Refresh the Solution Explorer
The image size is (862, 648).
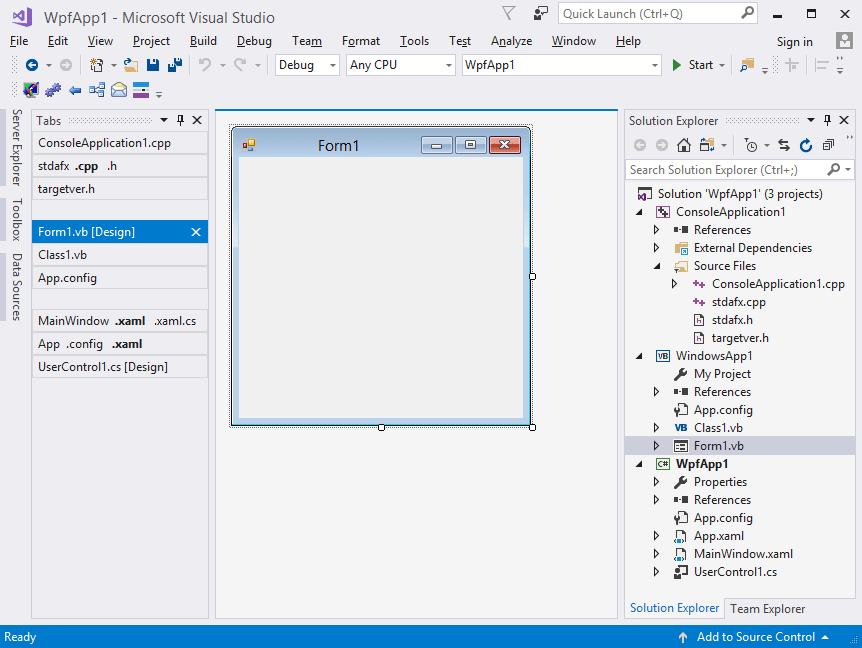(806, 145)
